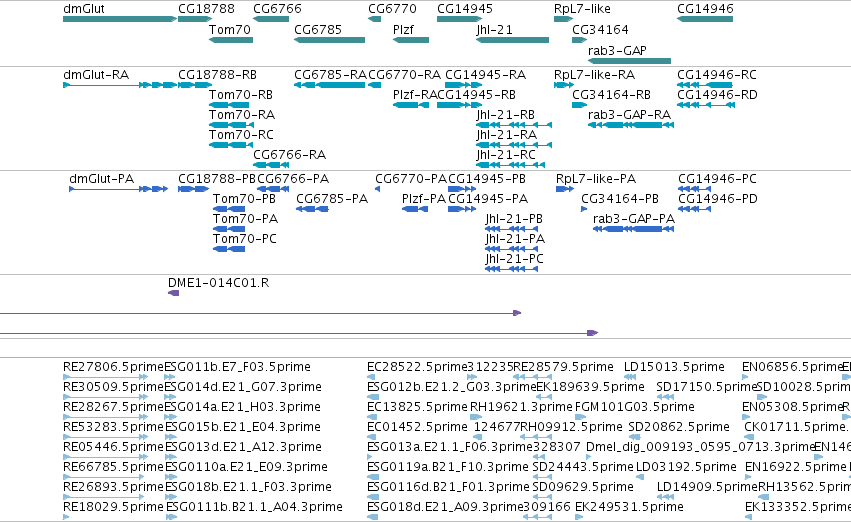Screen dimensions: 851x522
Task: Click the dmGlut gene label
Action: click(x=84, y=9)
